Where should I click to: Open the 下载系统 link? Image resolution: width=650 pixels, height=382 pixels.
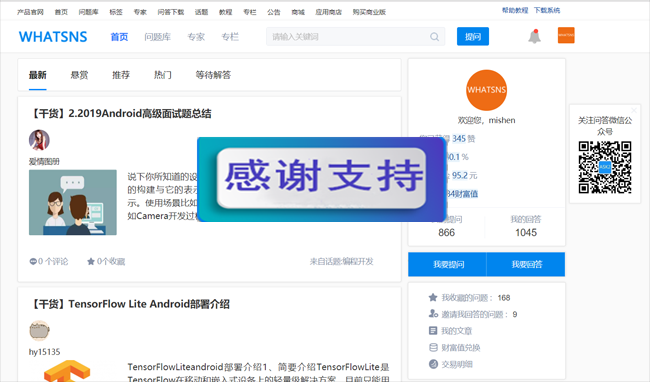coord(547,10)
